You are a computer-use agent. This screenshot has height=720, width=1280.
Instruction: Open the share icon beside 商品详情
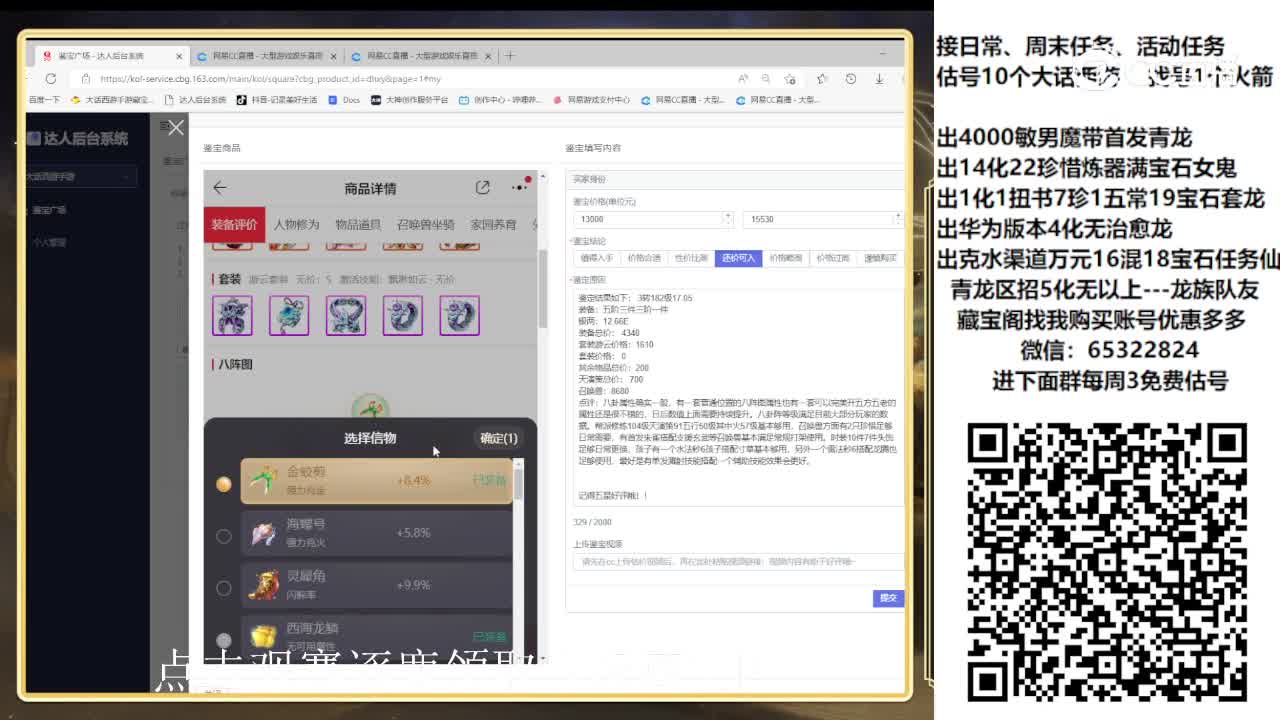coord(483,187)
